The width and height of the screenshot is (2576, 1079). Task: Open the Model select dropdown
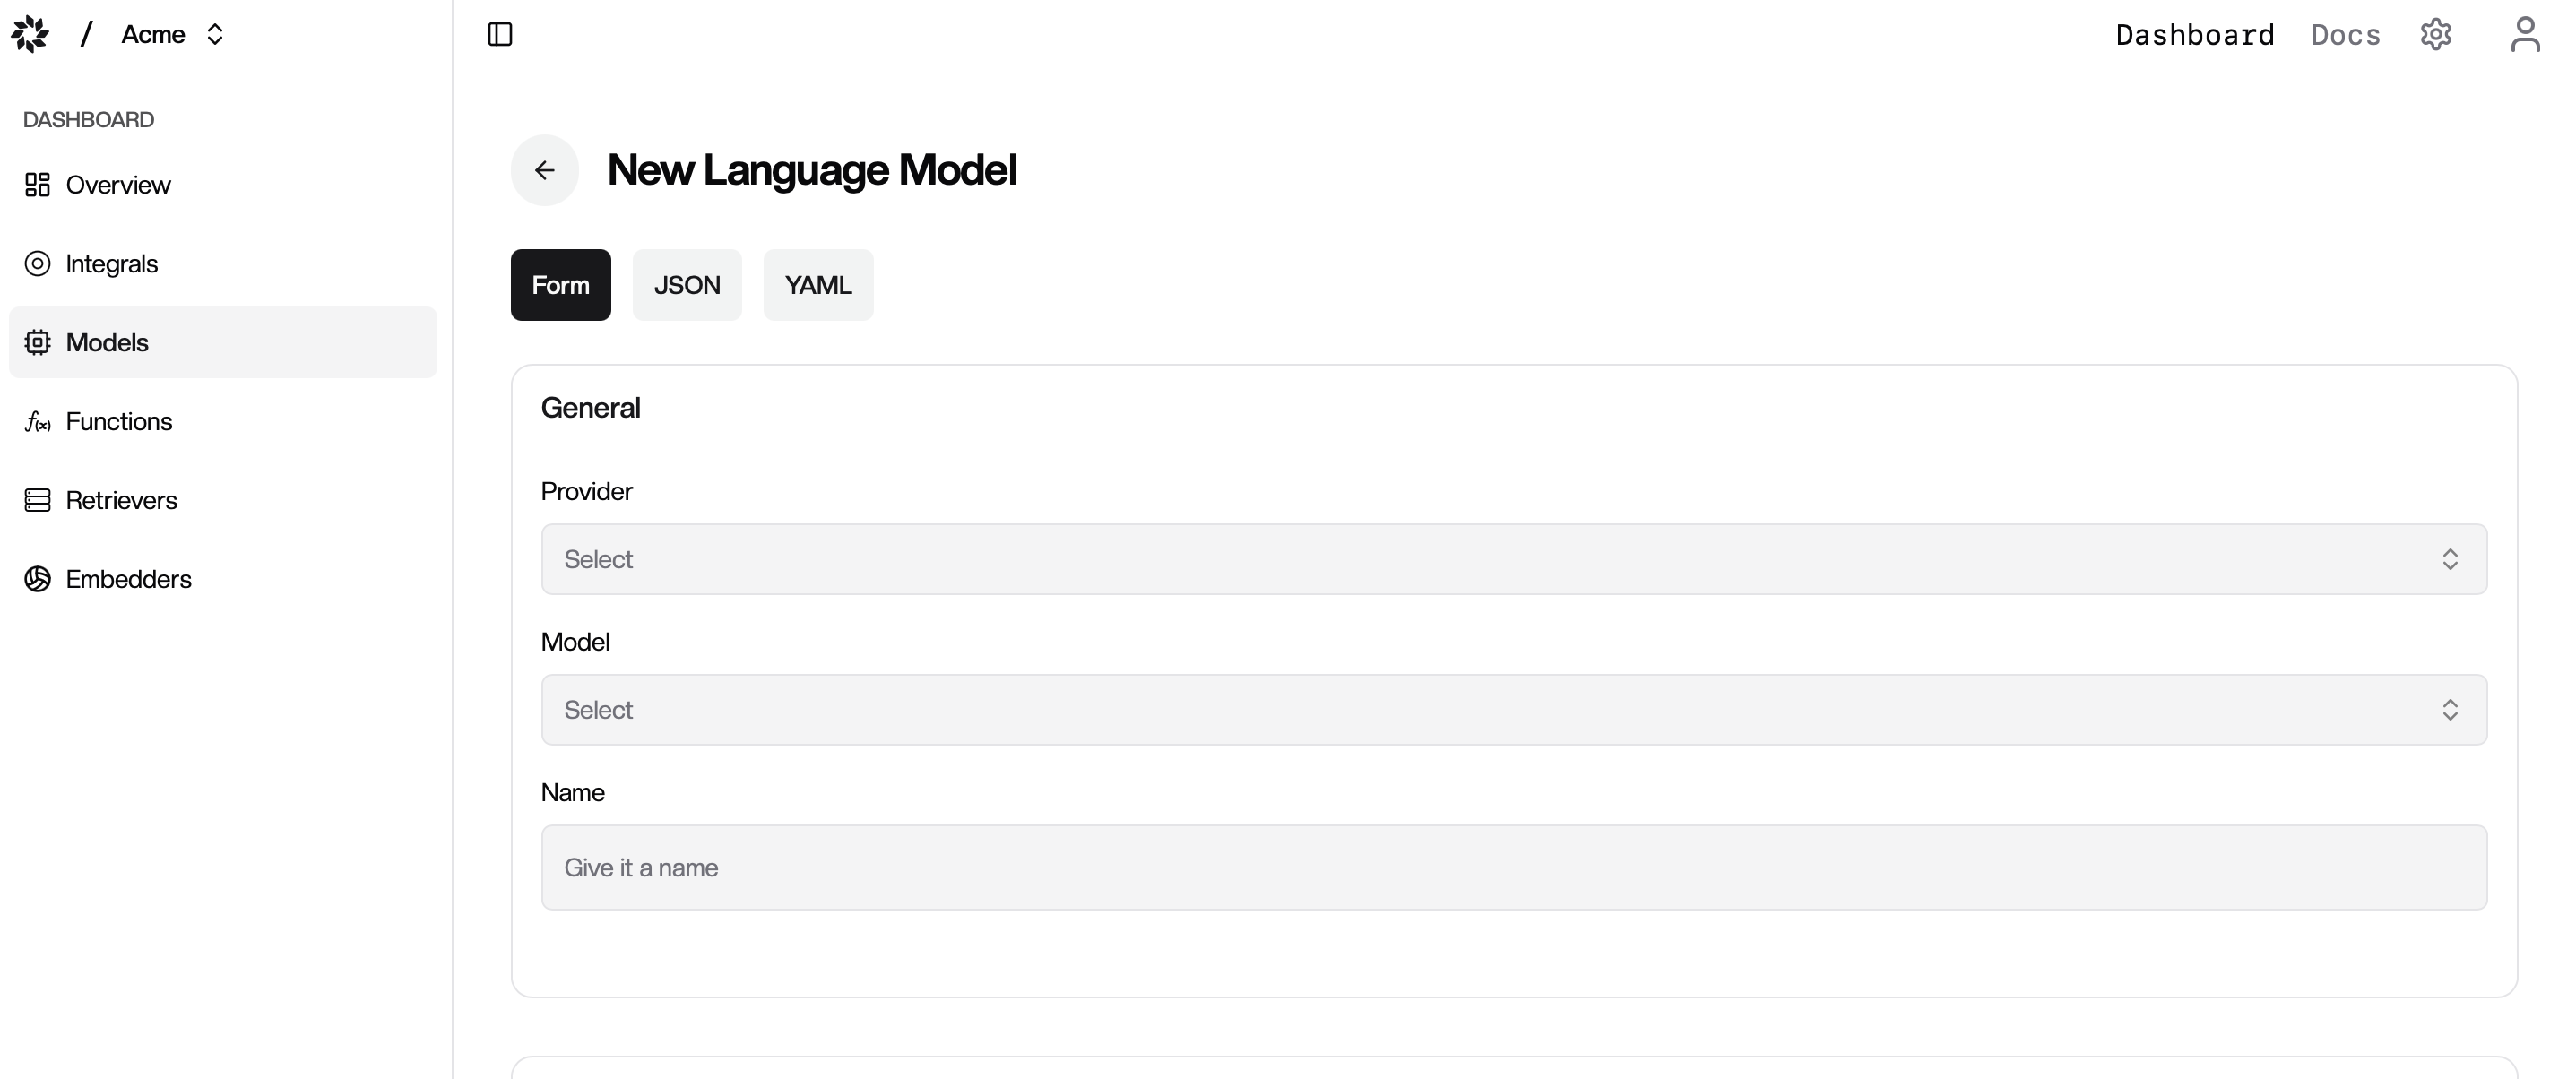1514,710
